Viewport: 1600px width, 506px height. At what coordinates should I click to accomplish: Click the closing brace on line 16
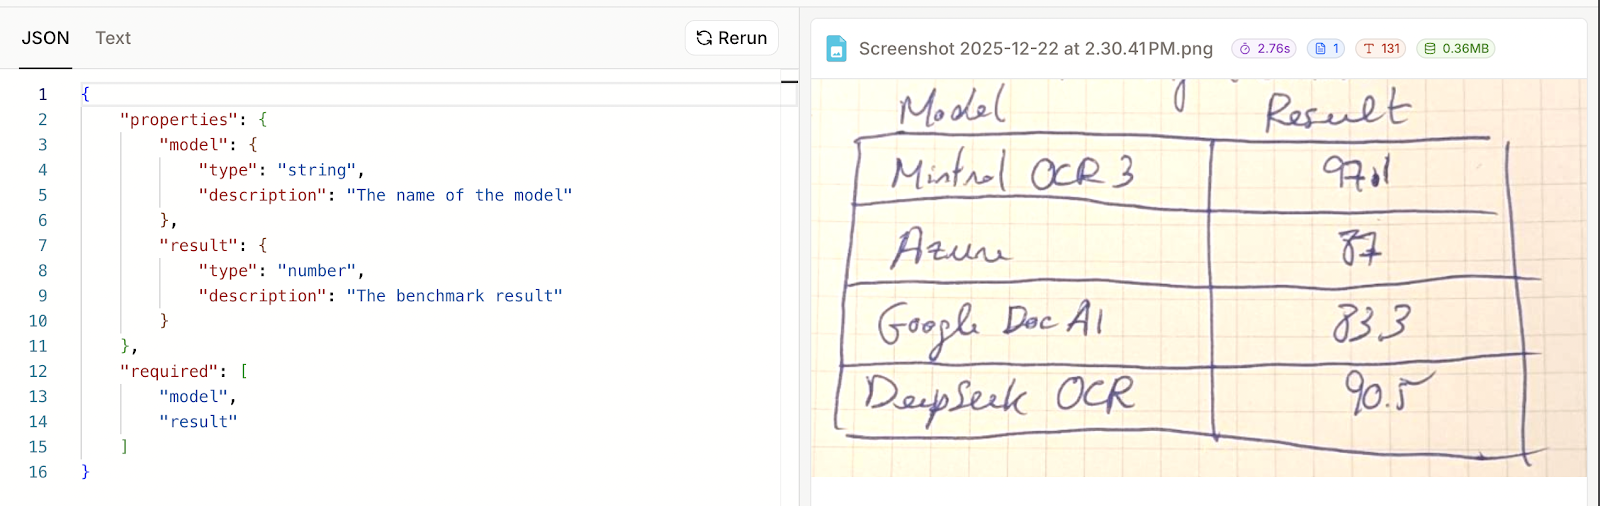coord(85,472)
